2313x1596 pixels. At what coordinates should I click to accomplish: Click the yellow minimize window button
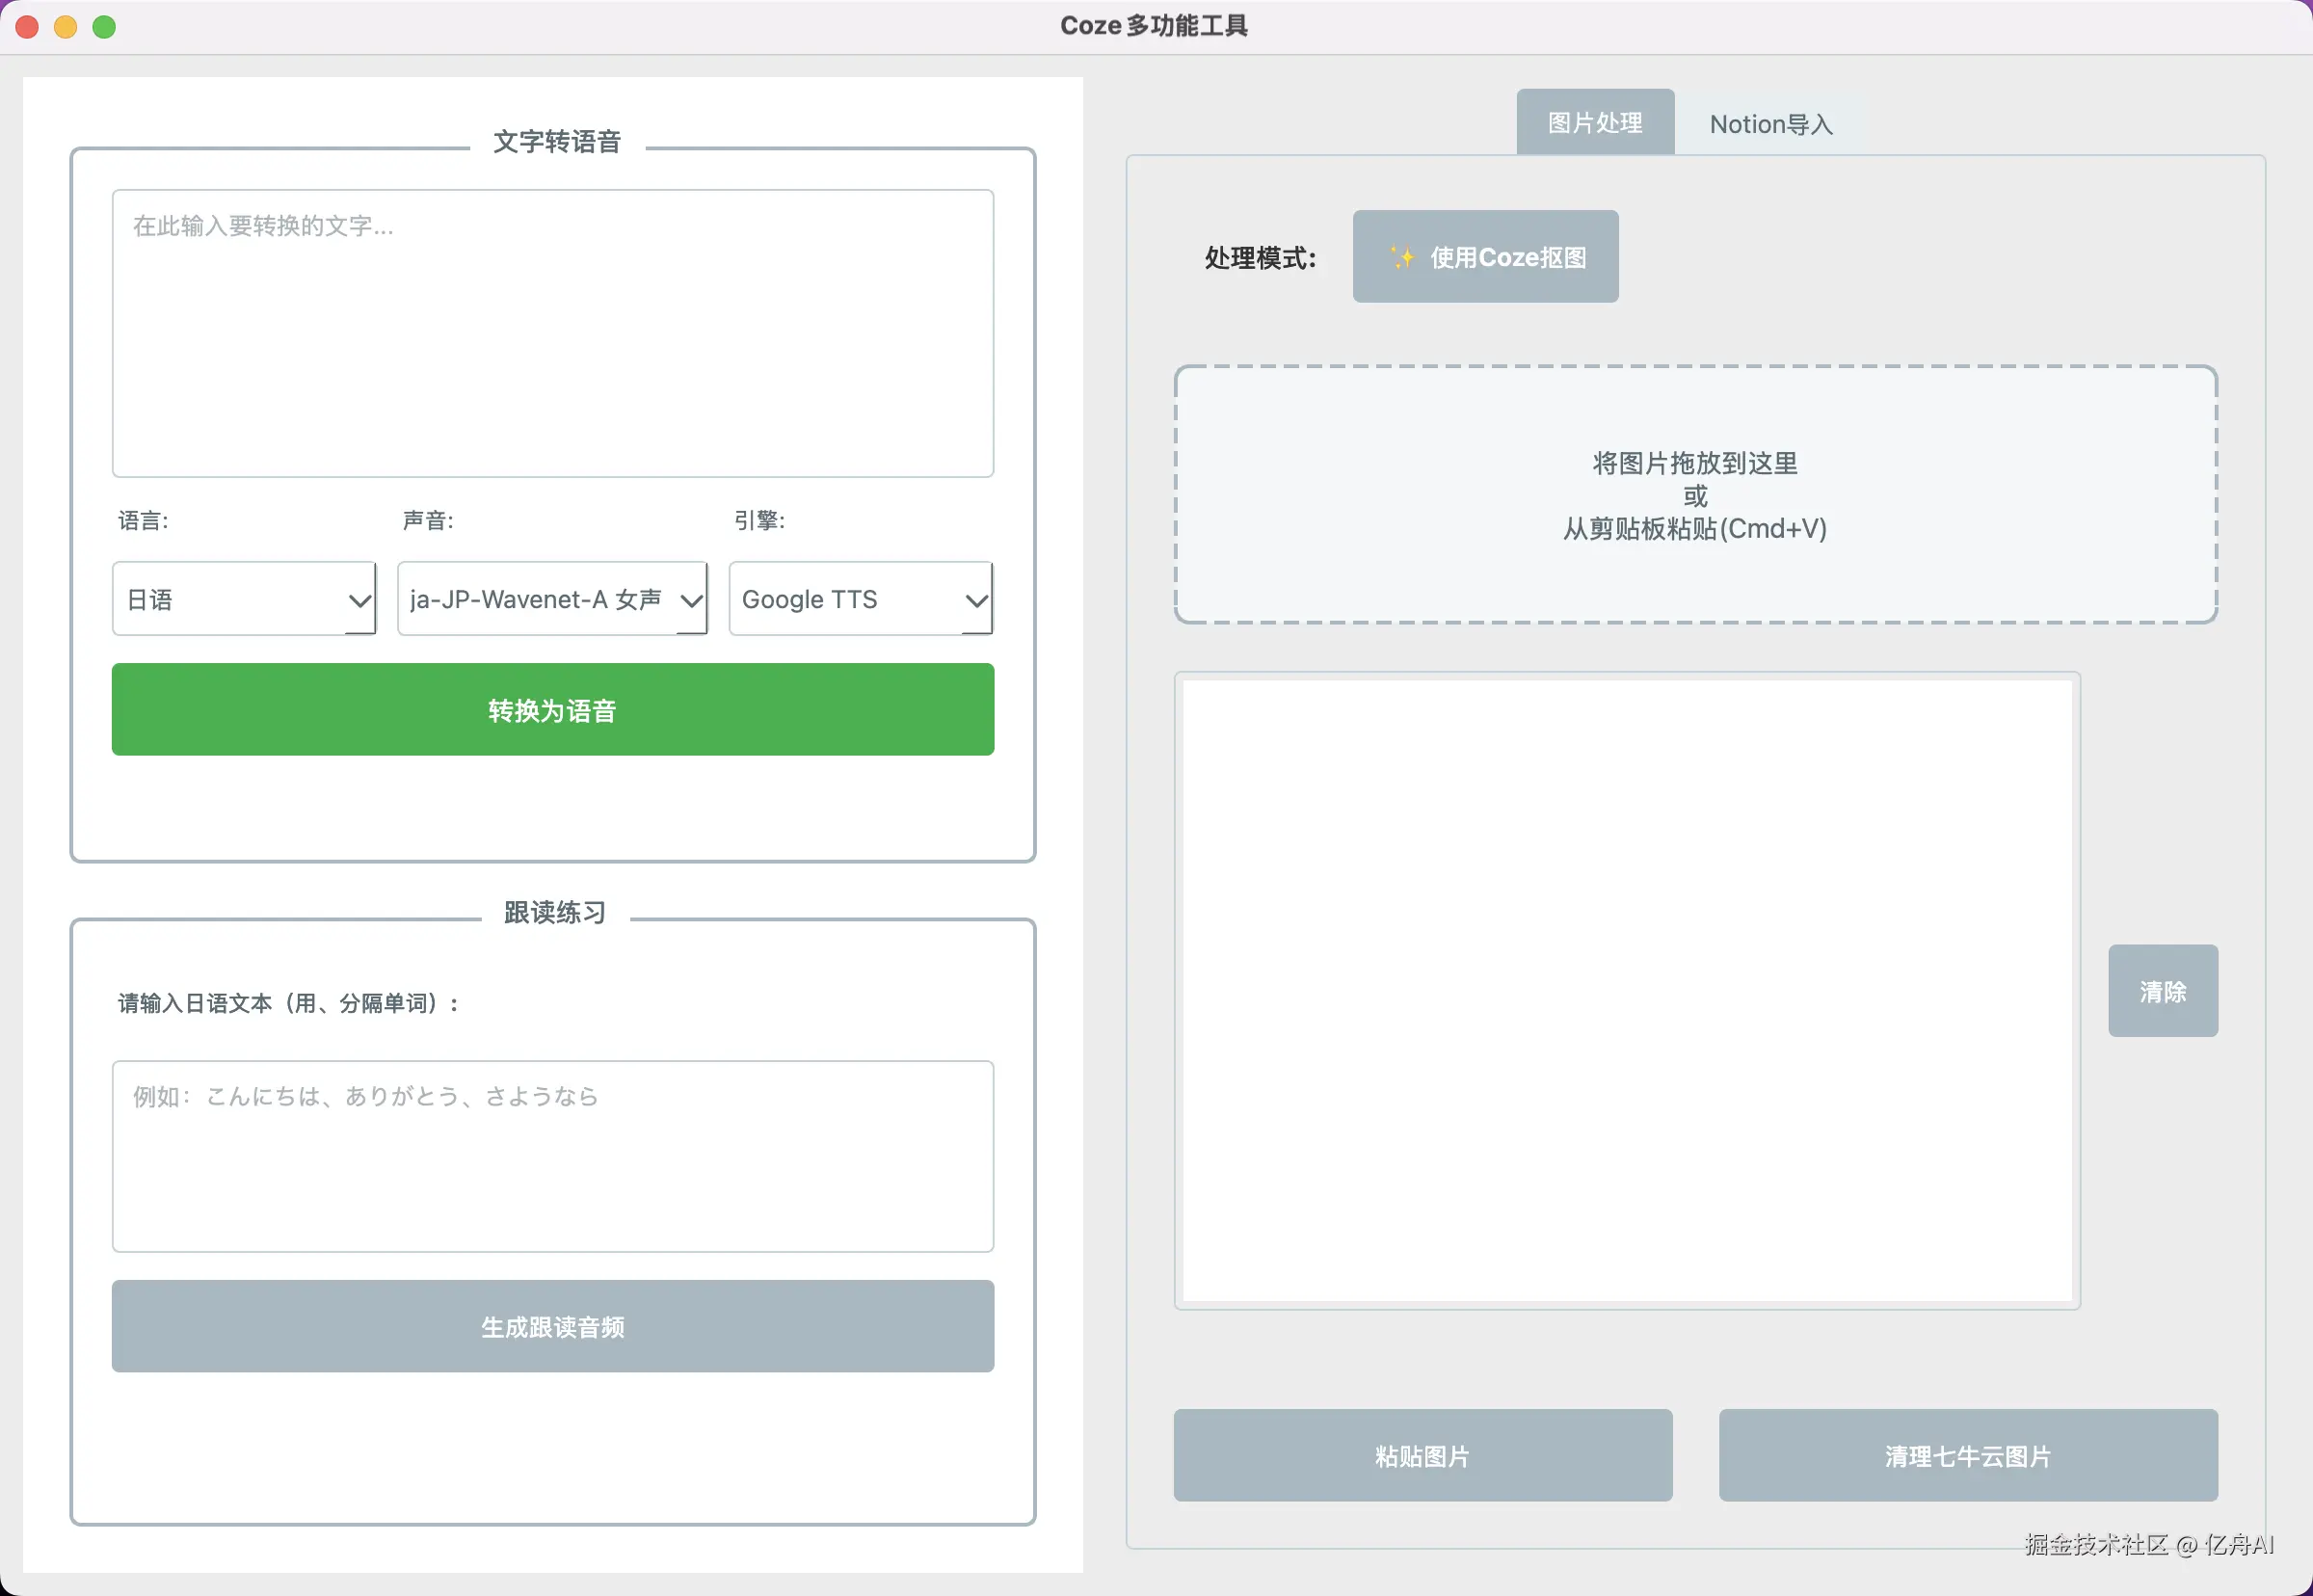coord(66,27)
